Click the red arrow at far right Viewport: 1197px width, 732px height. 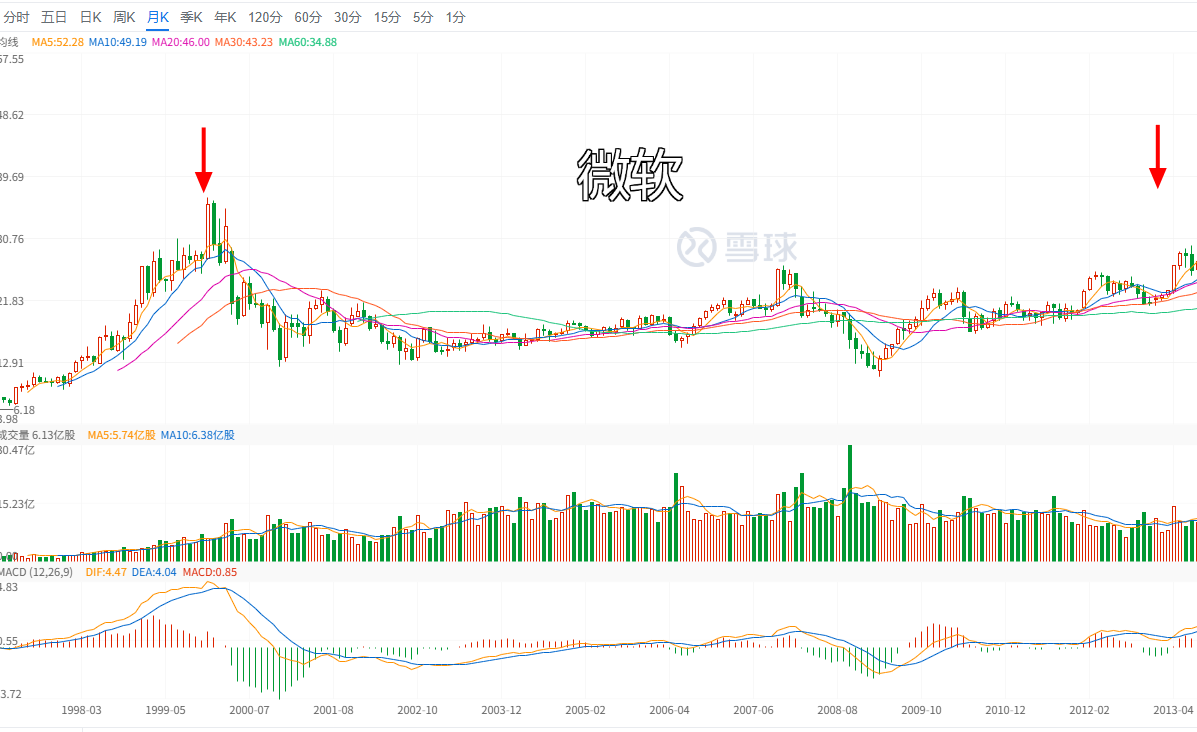pos(1158,157)
